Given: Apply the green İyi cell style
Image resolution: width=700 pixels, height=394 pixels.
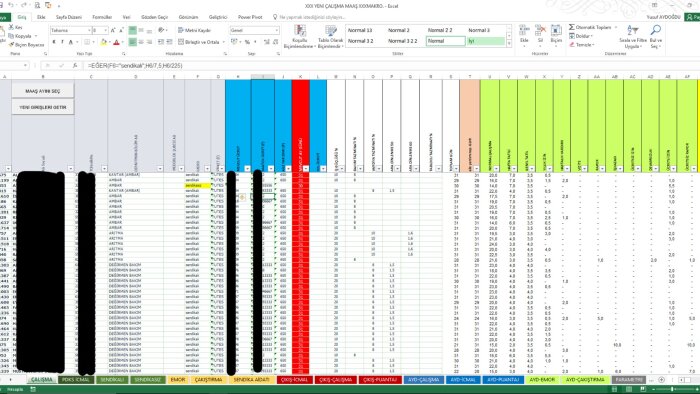Looking at the screenshot, I should 486,41.
